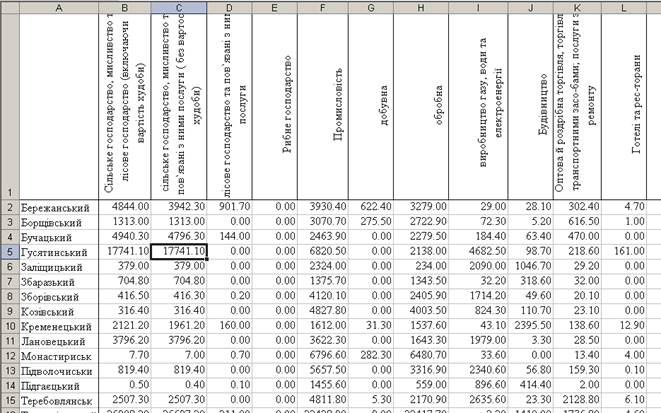The image size is (661, 413).
Task: Select column I header
Action: click(x=478, y=8)
